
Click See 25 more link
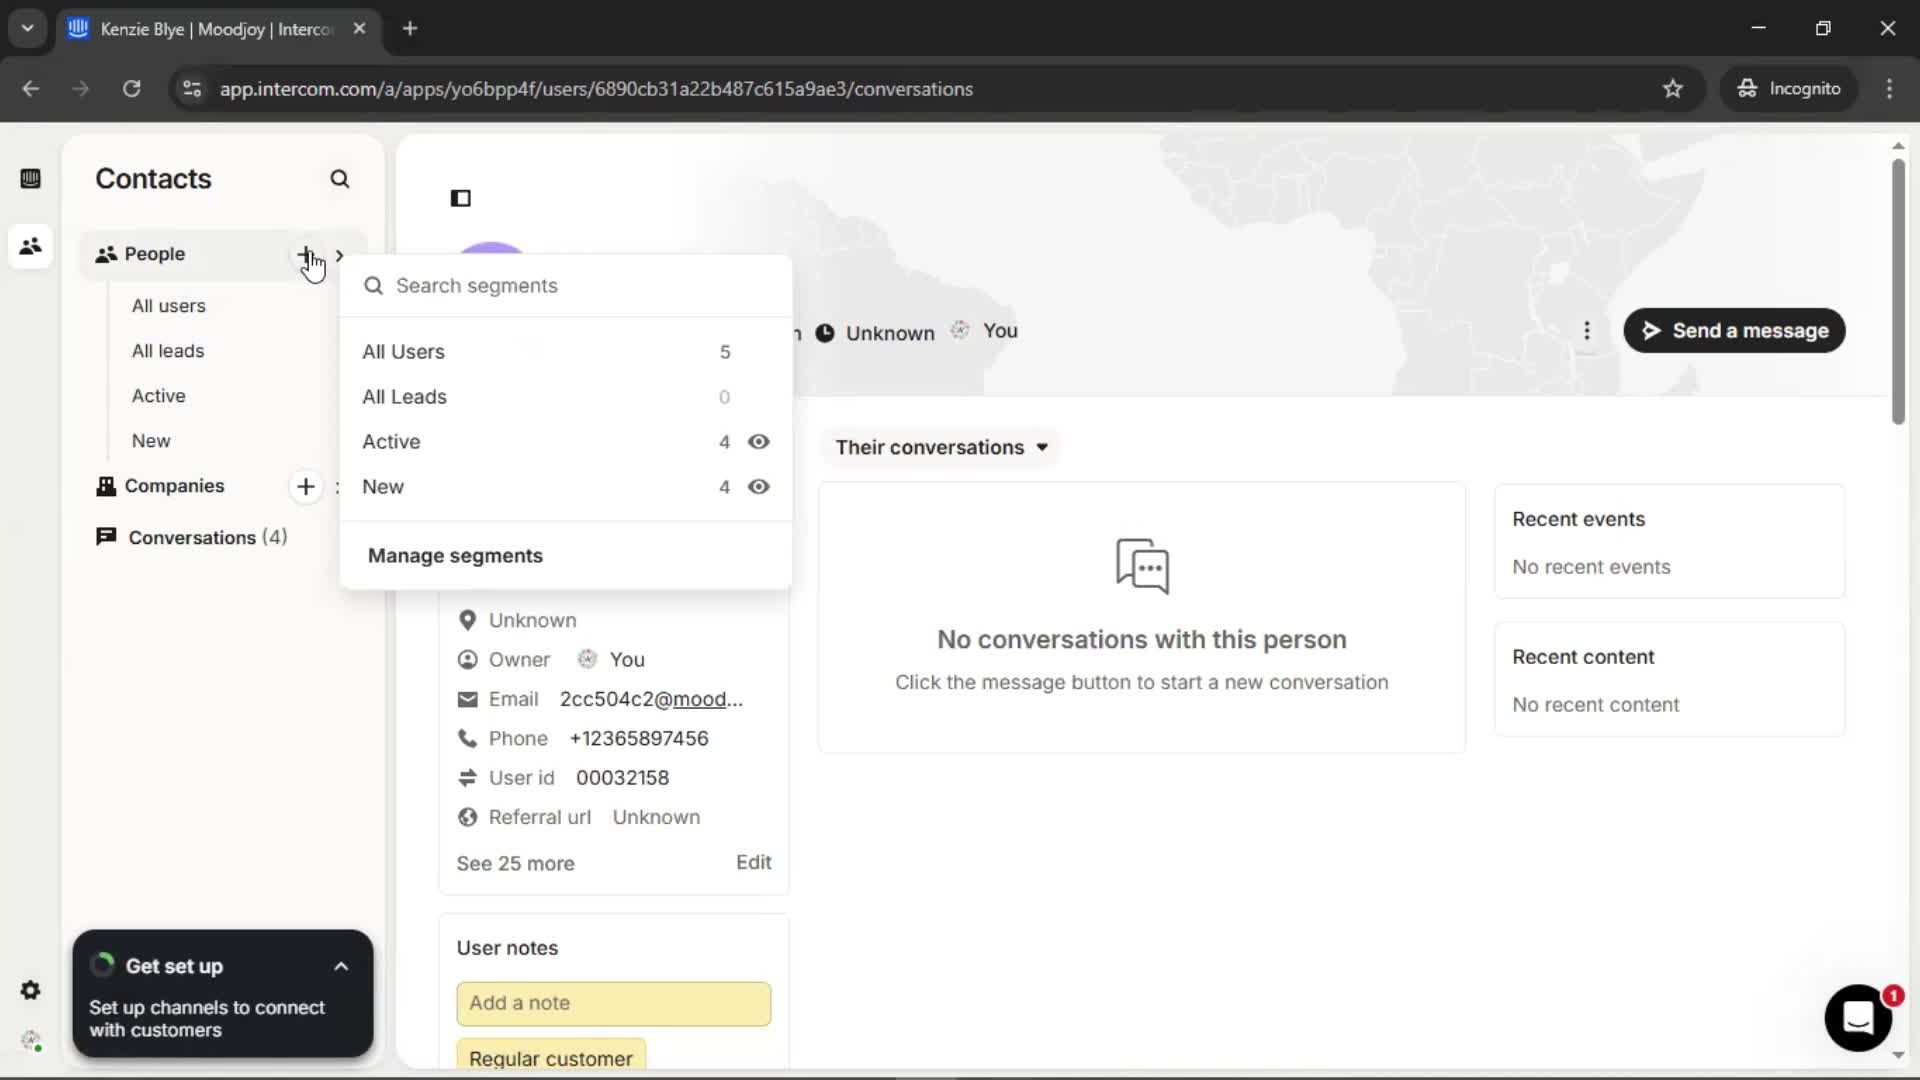coord(515,864)
